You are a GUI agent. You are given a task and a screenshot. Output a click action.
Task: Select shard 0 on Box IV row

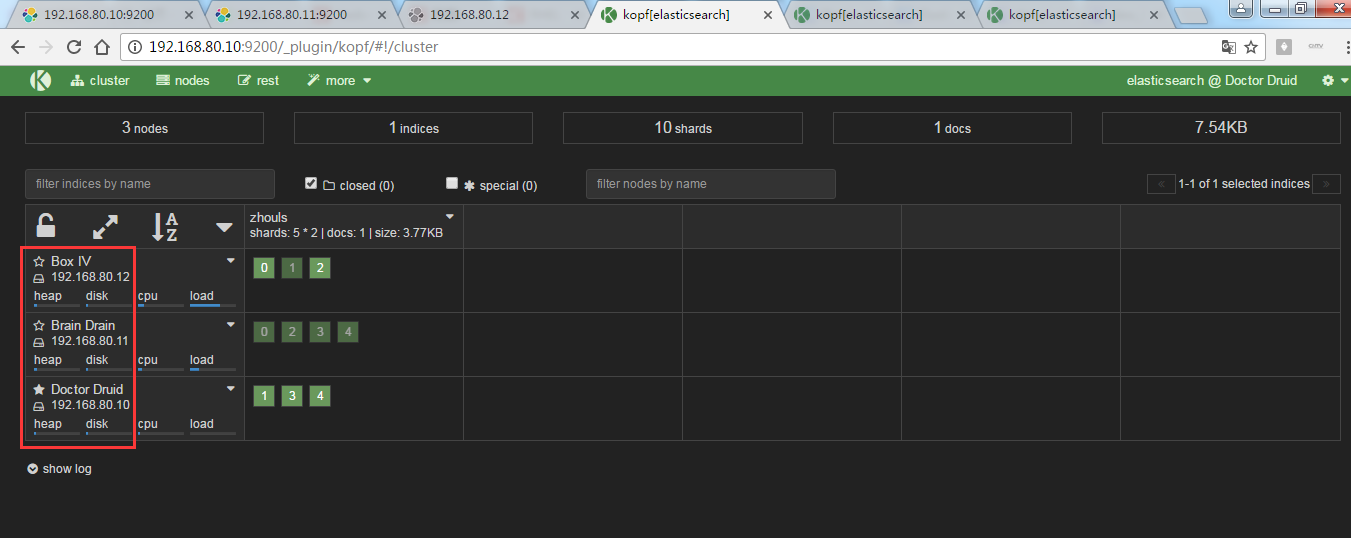click(264, 268)
